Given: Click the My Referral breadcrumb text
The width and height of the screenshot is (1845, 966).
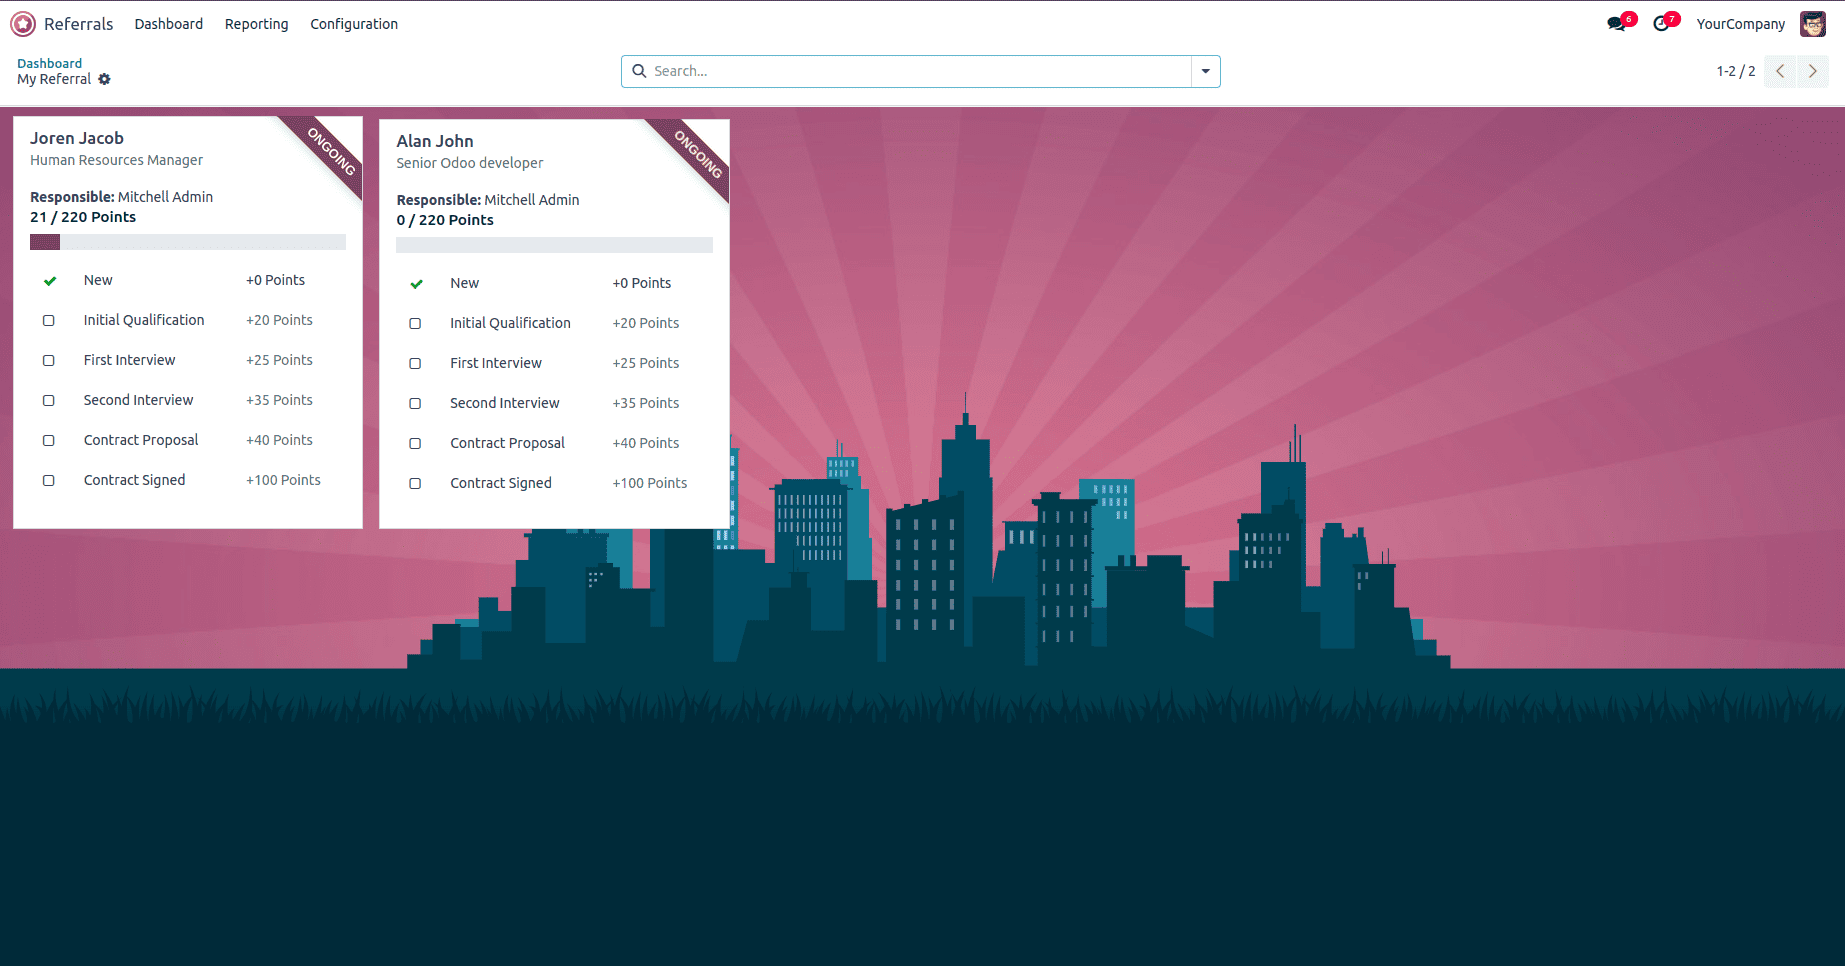Looking at the screenshot, I should point(54,79).
